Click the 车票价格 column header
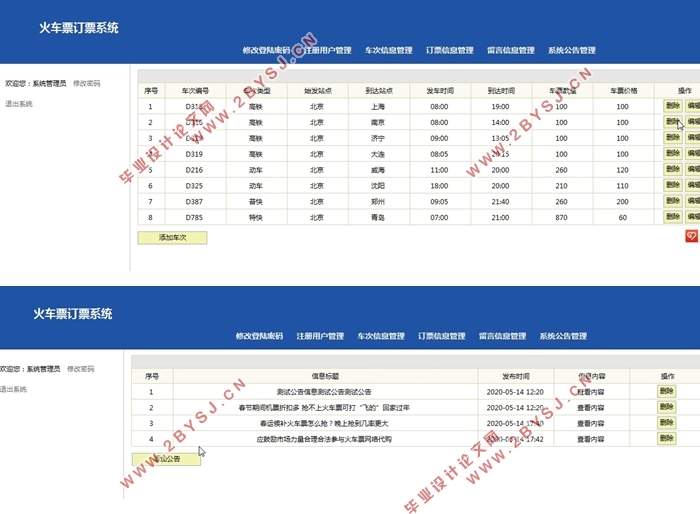This screenshot has height=514, width=700. (623, 91)
